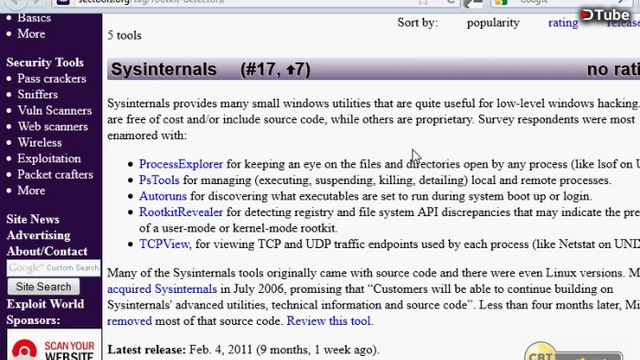The width and height of the screenshot is (640, 360).
Task: Open the Wireless category
Action: (x=40, y=142)
